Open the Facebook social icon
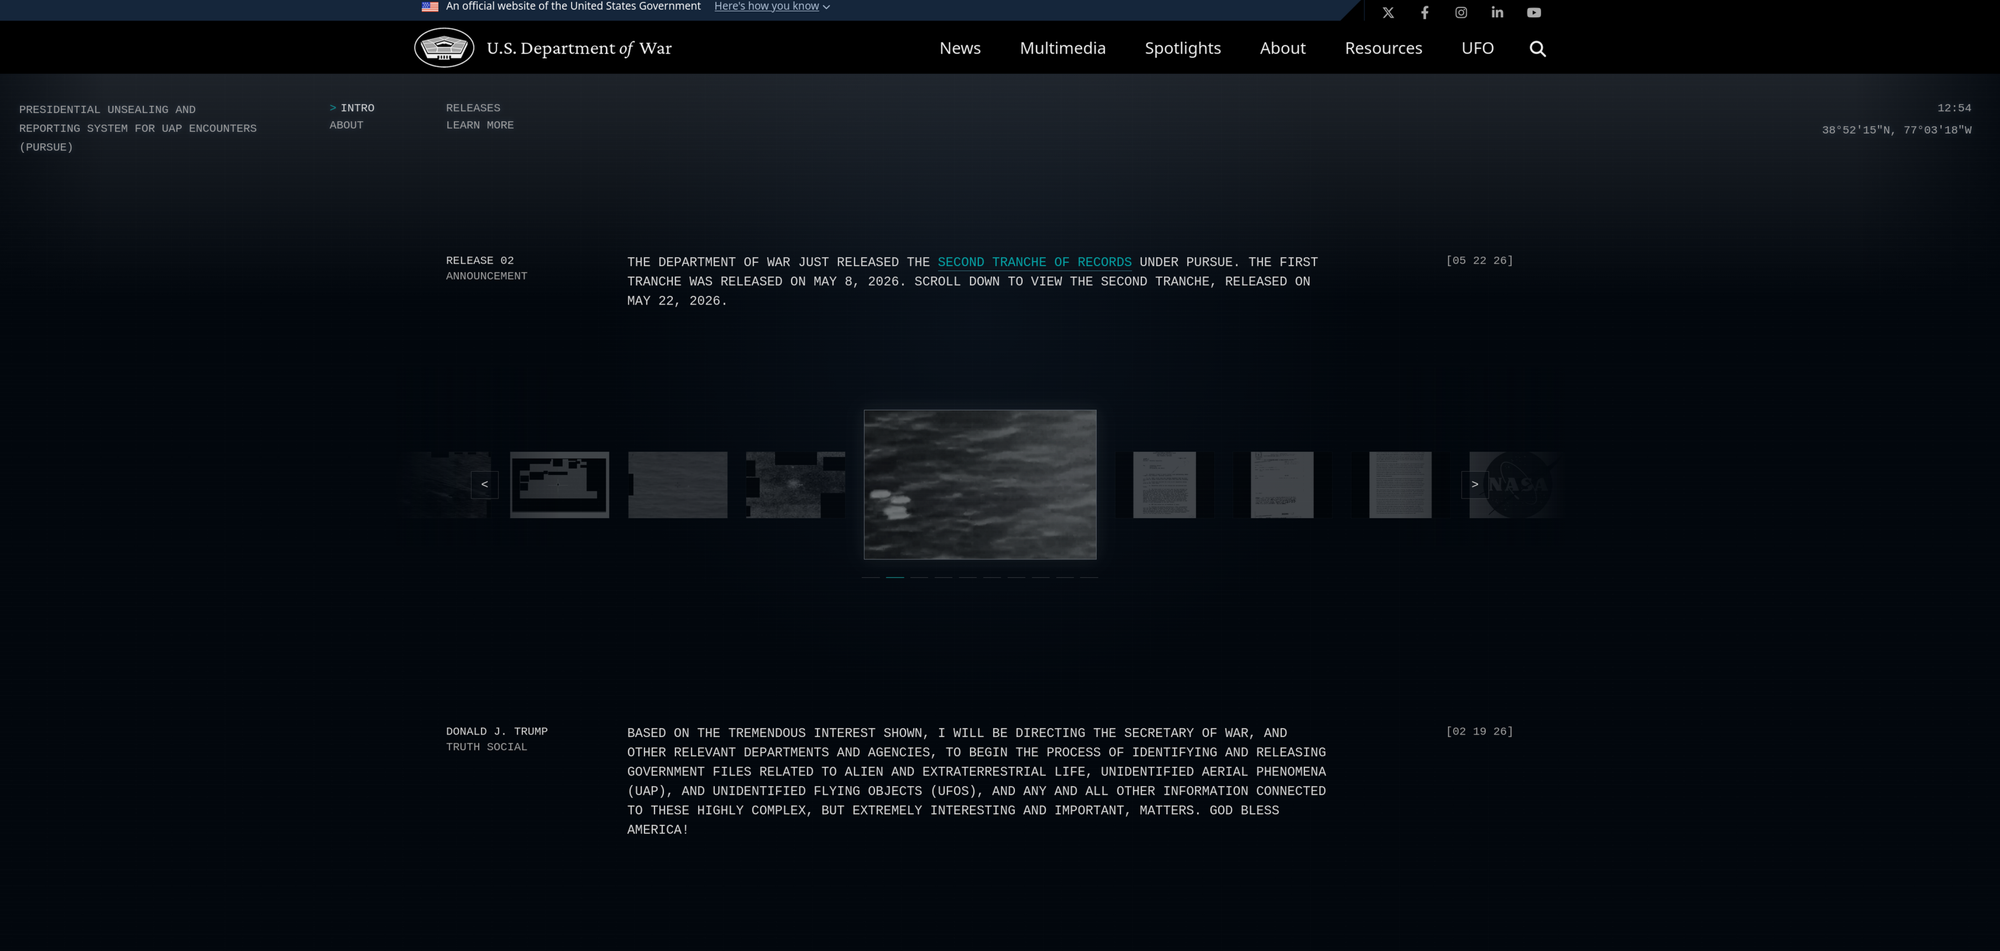The image size is (2000, 951). pyautogui.click(x=1424, y=13)
